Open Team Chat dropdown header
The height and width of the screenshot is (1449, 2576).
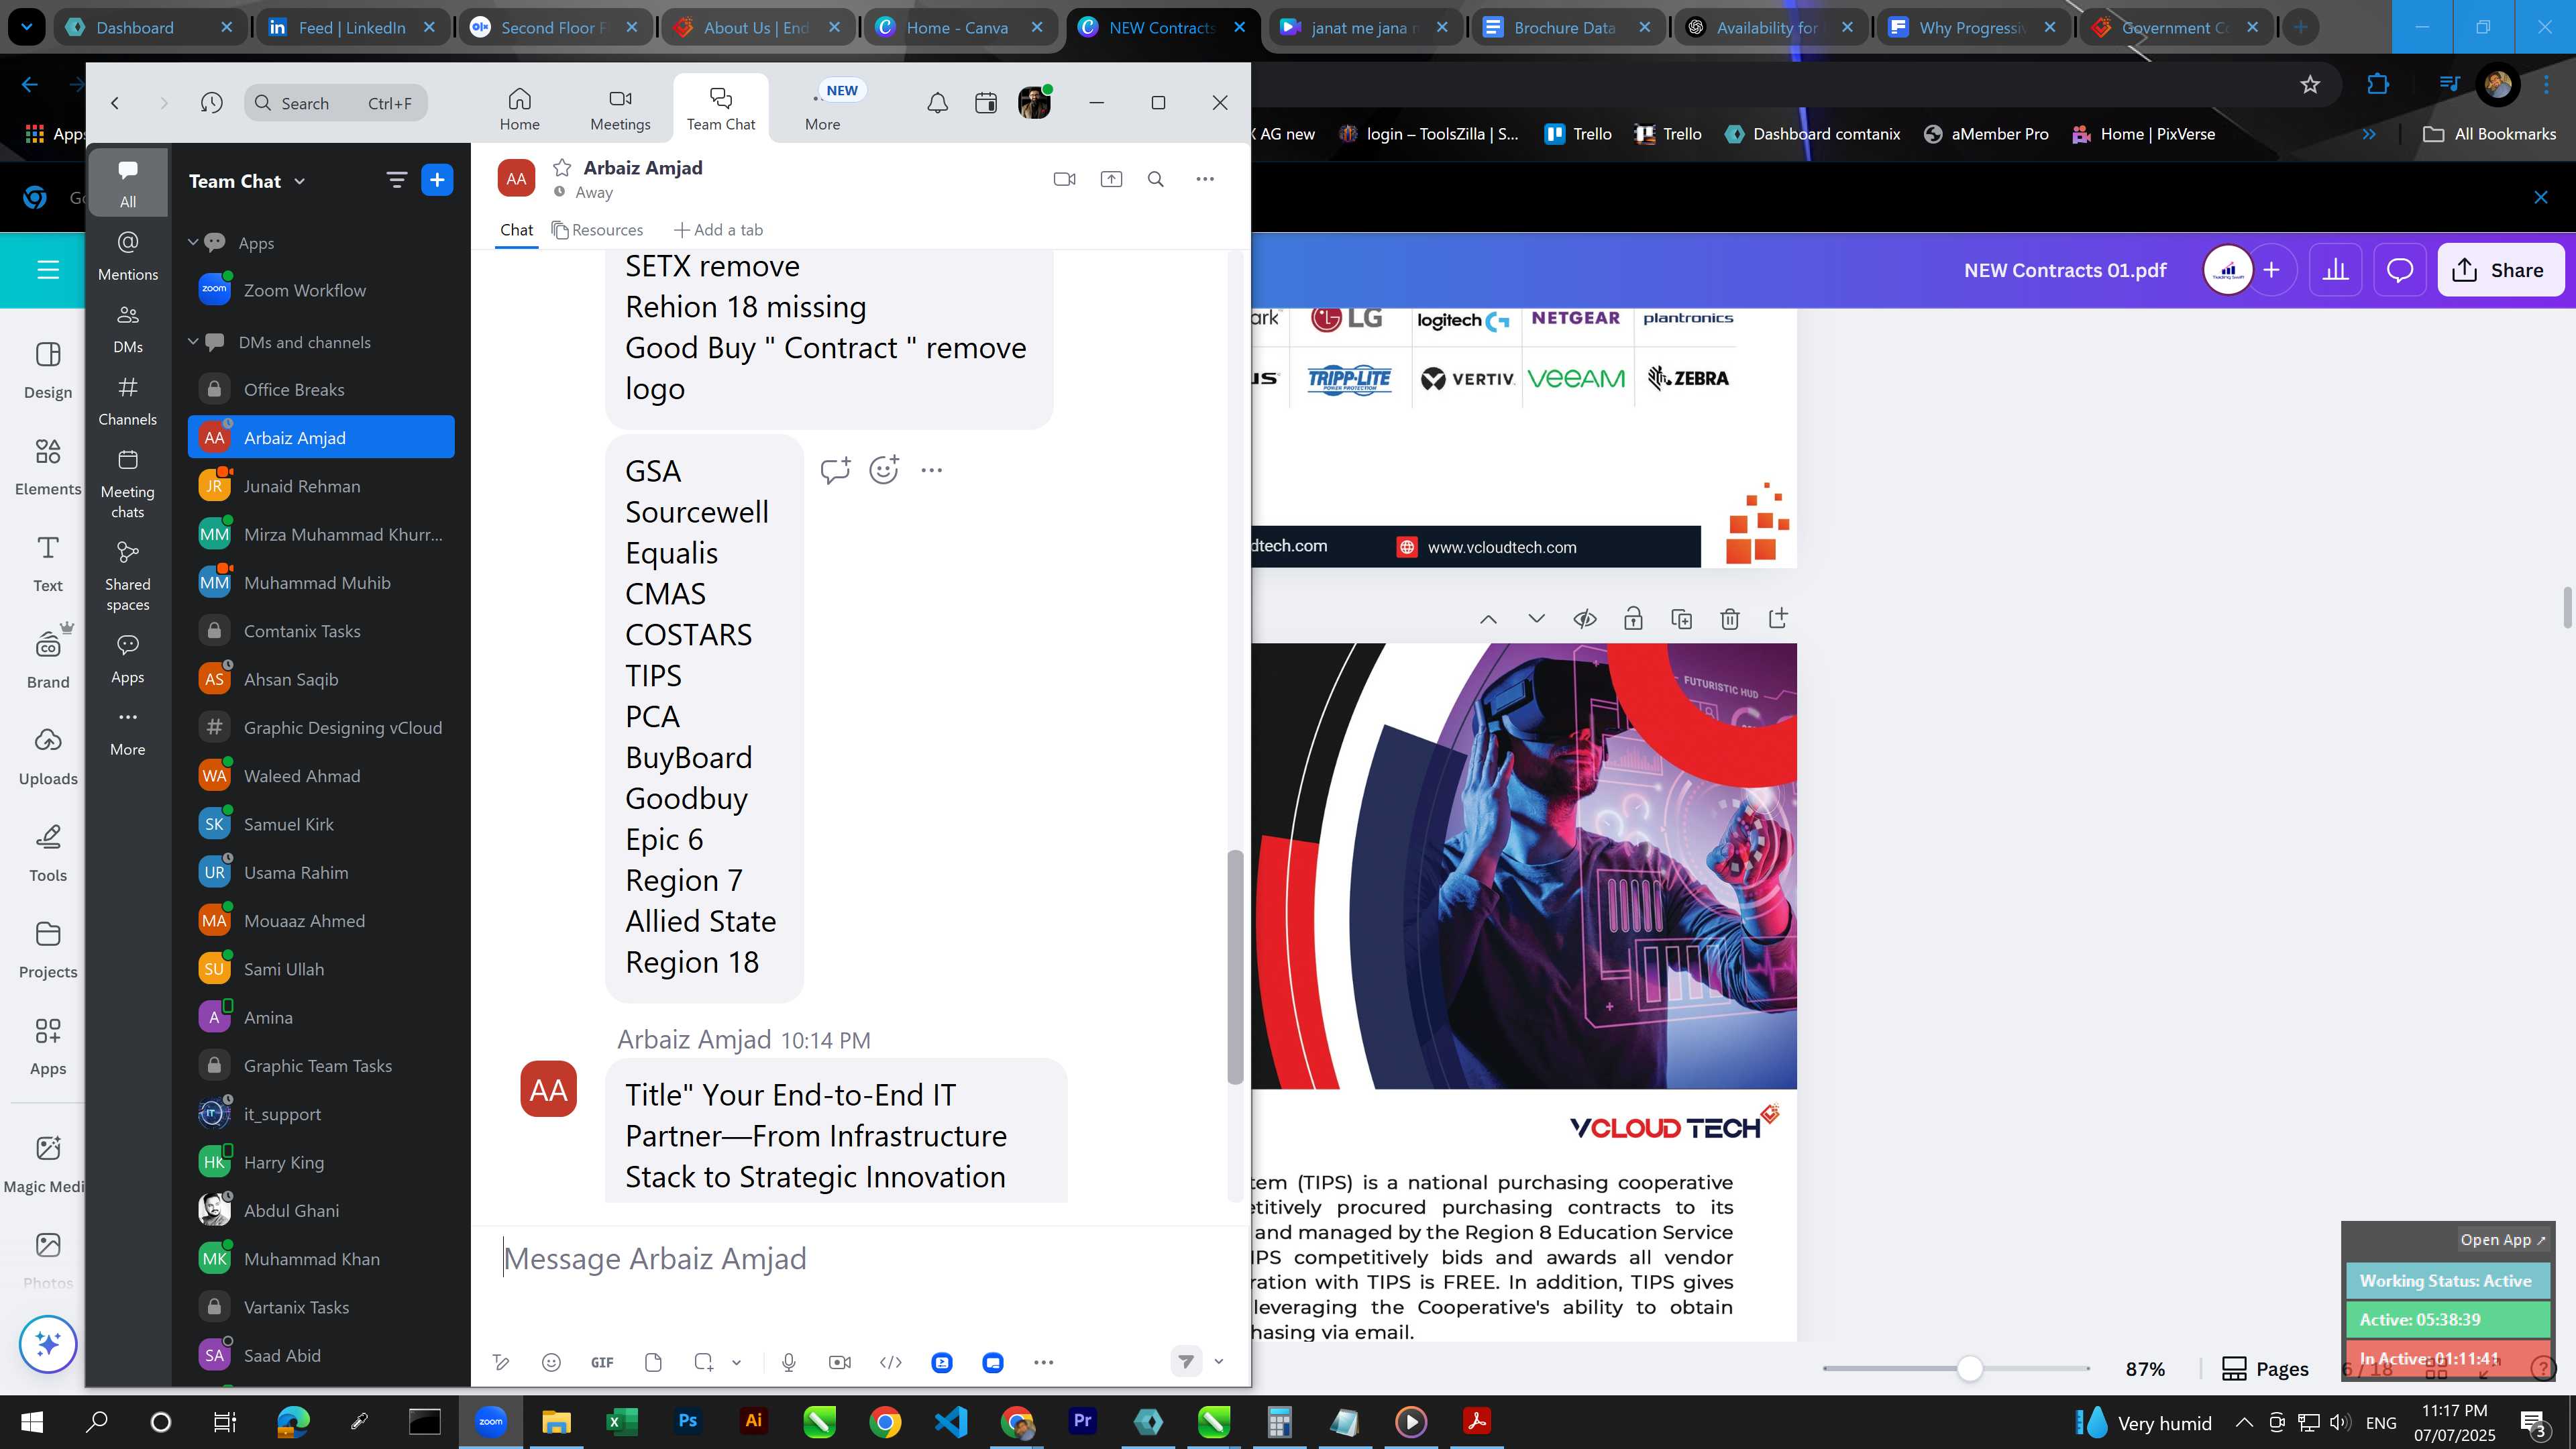(247, 181)
